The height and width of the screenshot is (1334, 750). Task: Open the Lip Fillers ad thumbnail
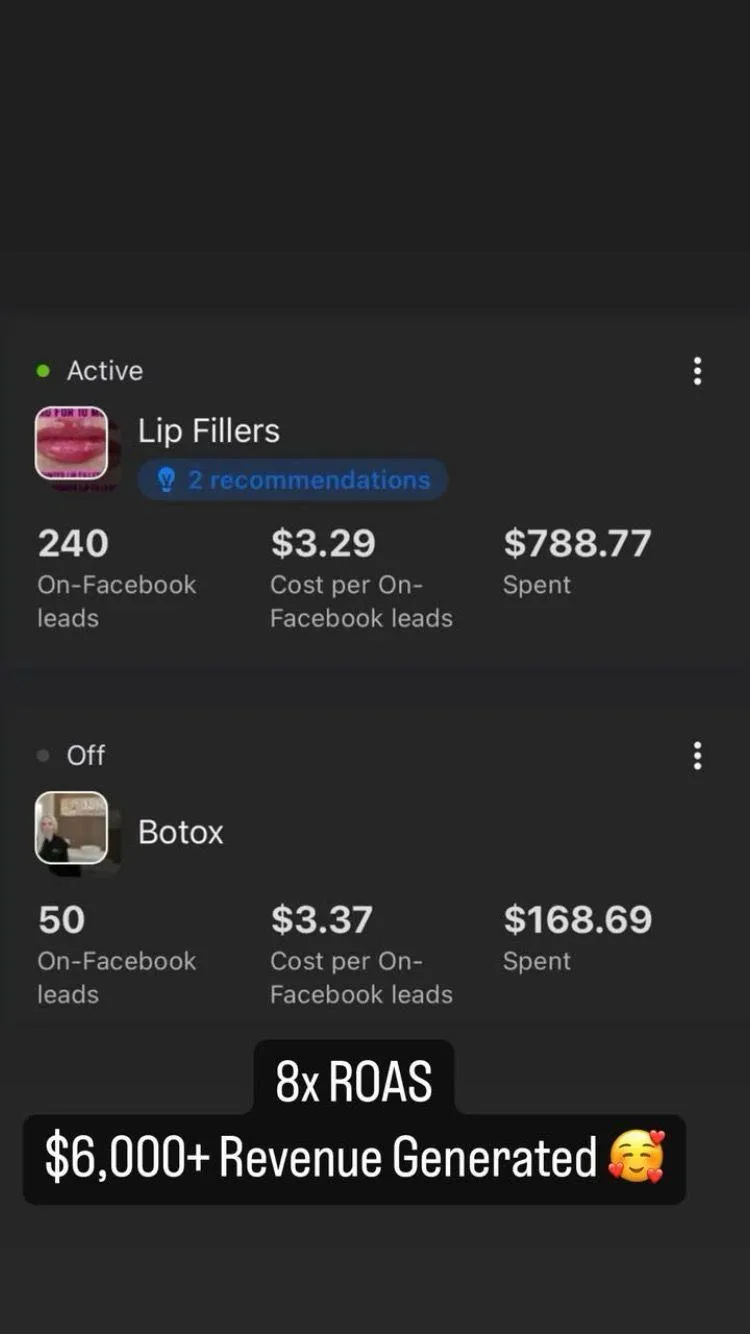pos(71,443)
